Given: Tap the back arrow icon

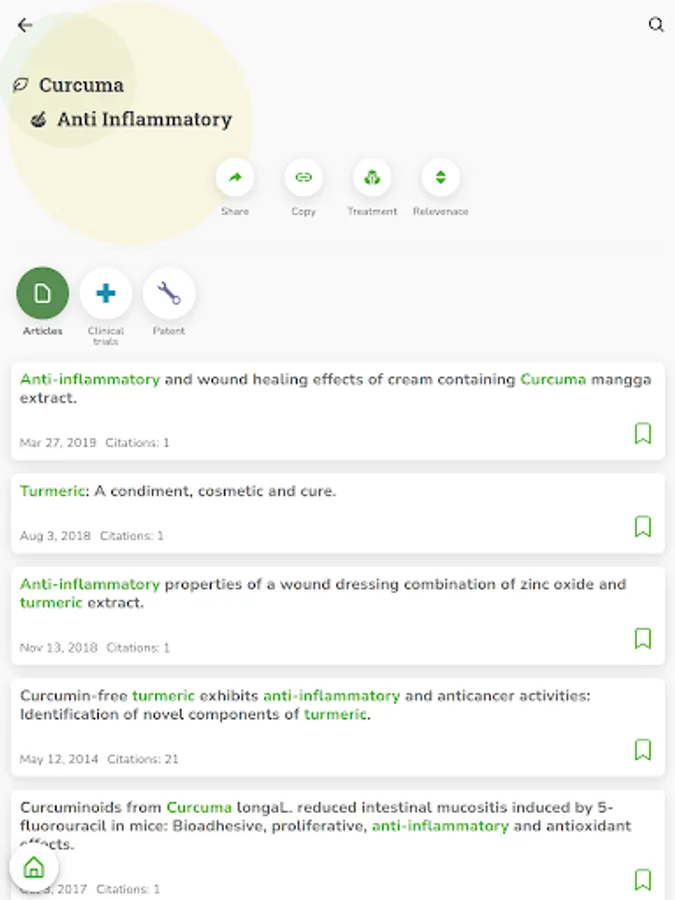Looking at the screenshot, I should [25, 26].
